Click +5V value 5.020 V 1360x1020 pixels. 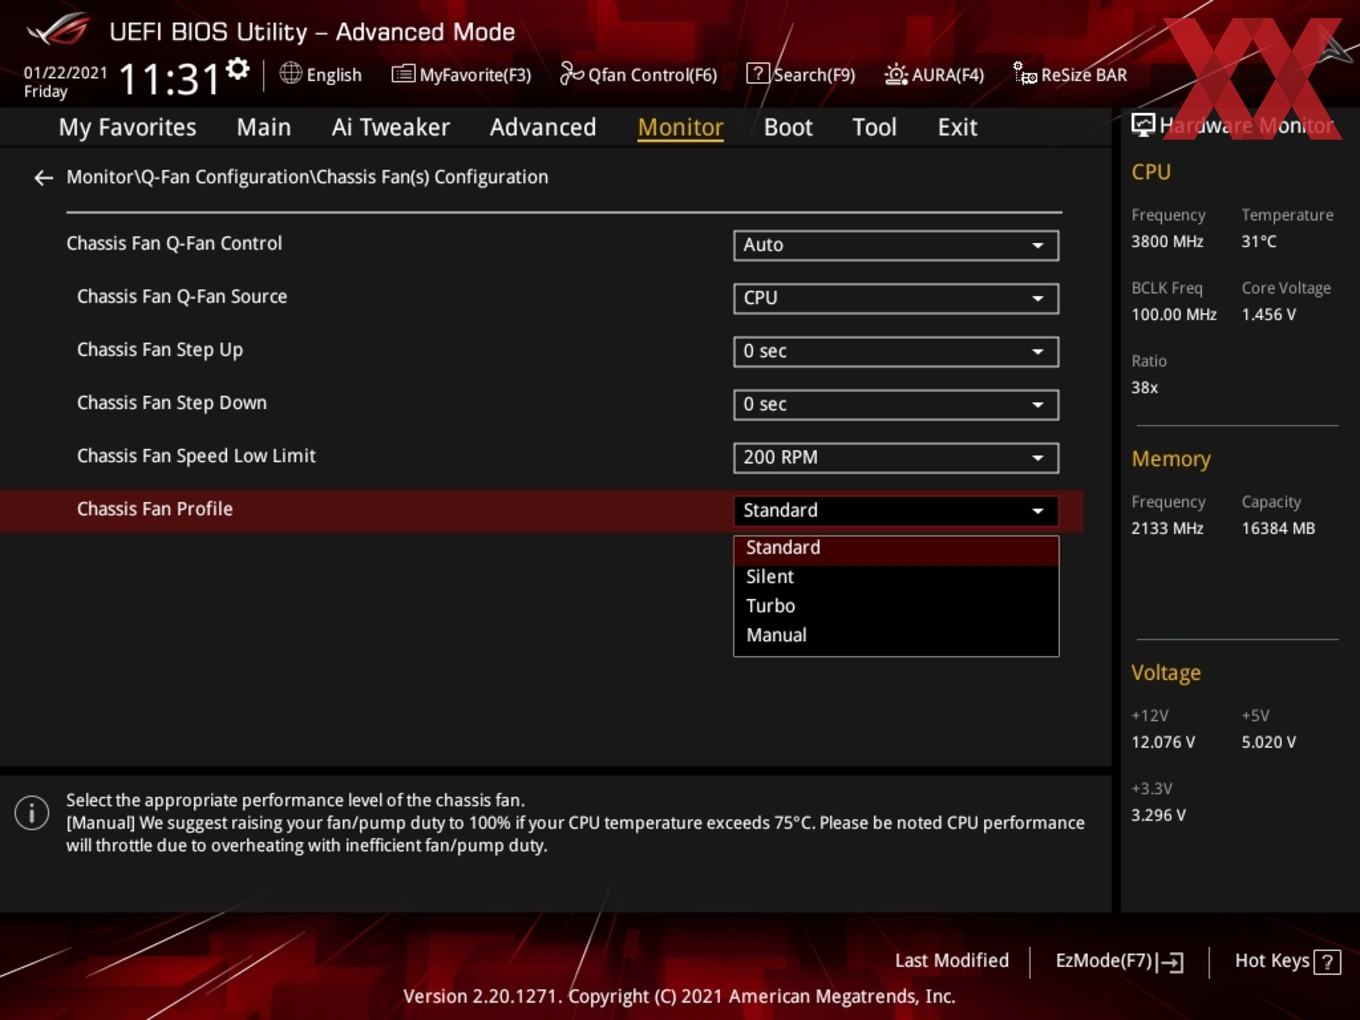click(1269, 742)
